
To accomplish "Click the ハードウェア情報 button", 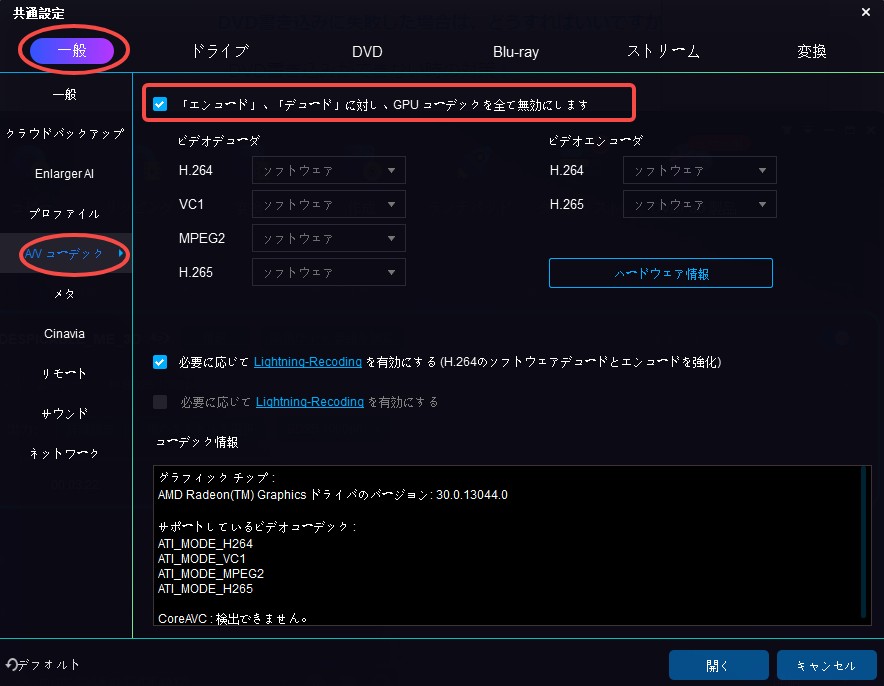I will (660, 273).
